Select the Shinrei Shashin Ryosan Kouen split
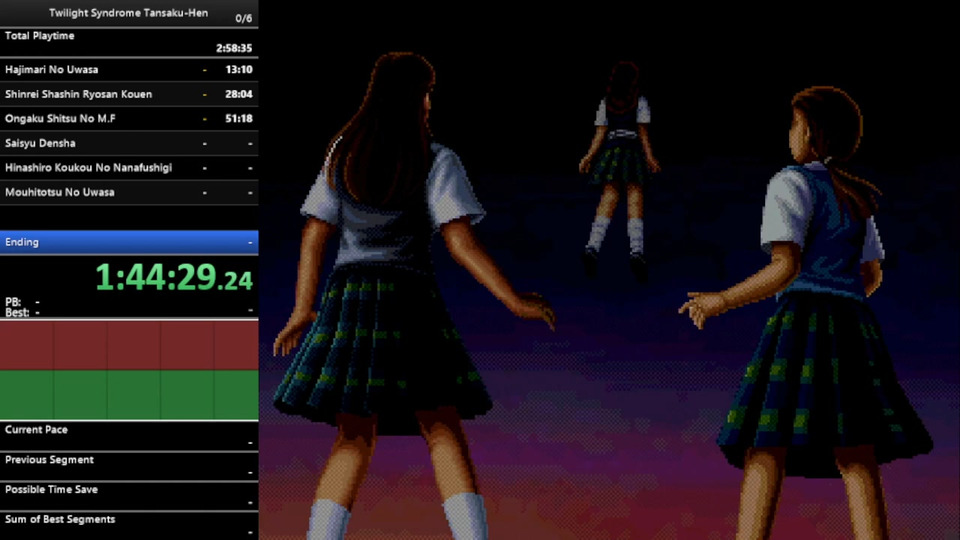The image size is (960, 540). [129, 94]
